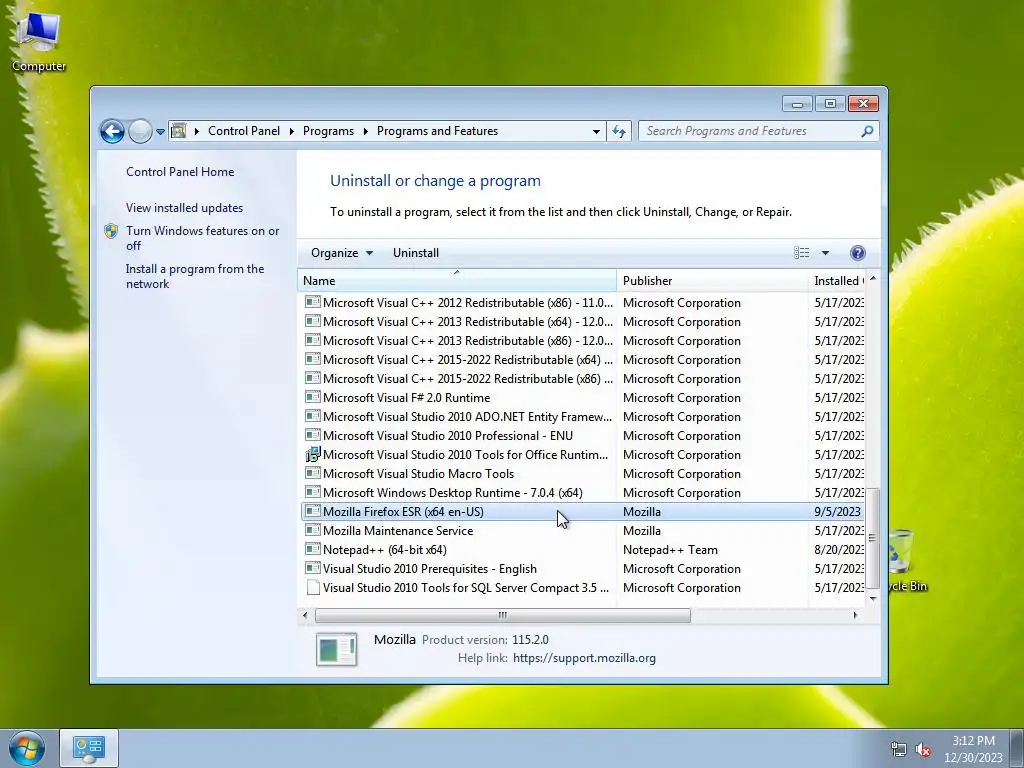The height and width of the screenshot is (768, 1024).
Task: Select Microsoft Visual Studio Macro Tools
Action: point(583,473)
